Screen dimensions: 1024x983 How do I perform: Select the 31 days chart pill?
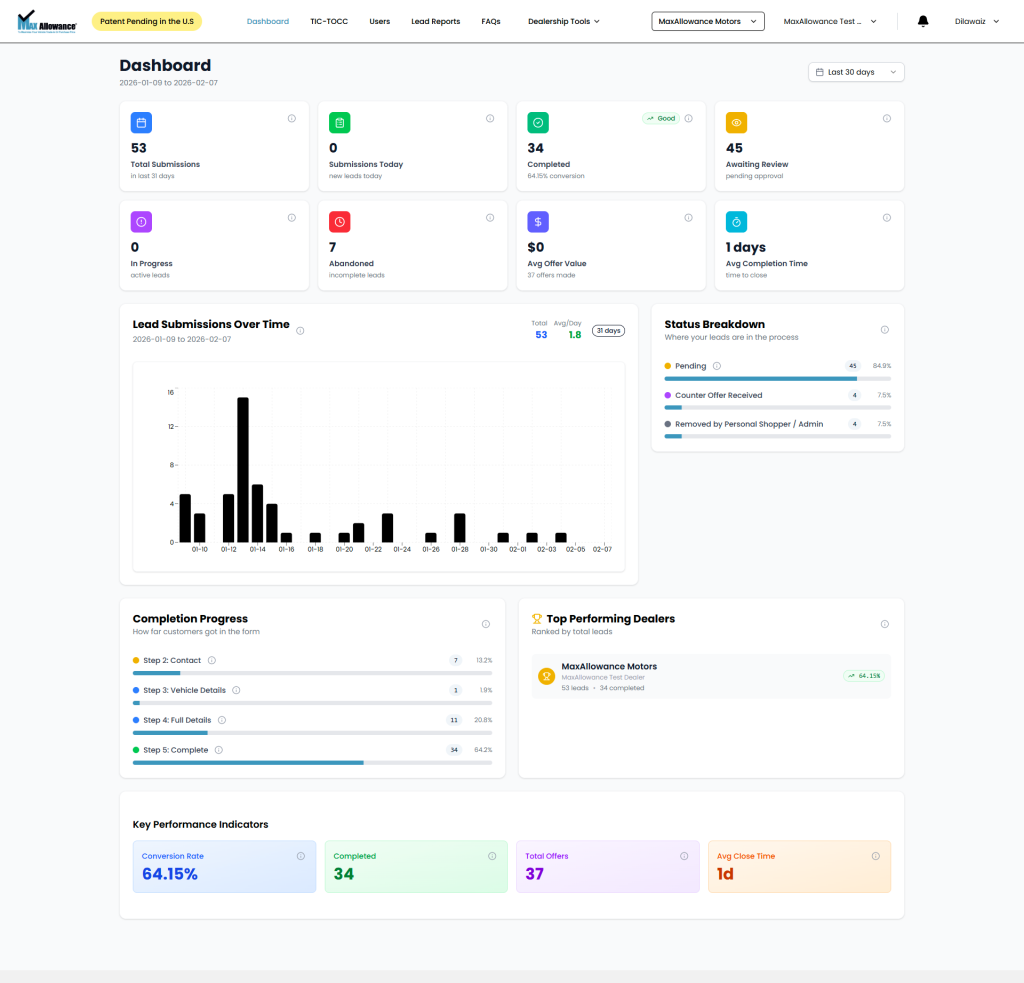608,330
